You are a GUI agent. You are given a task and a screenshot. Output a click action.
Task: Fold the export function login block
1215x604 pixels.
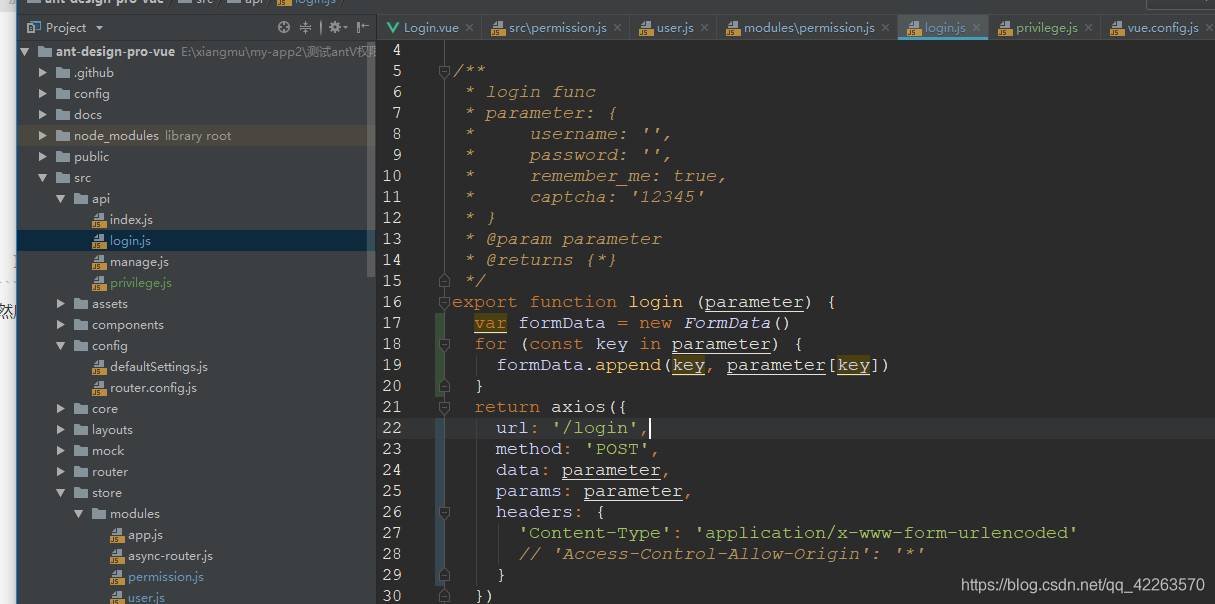point(444,302)
